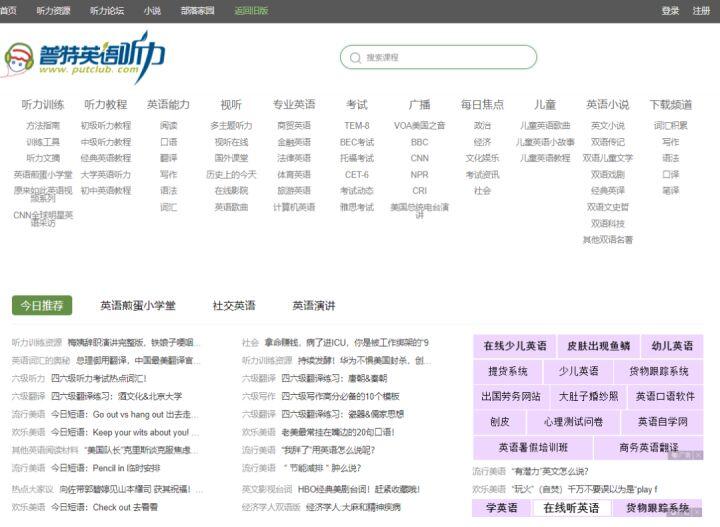Select the 英语演讲 tab
Viewport: 720px width, 527px height.
[314, 305]
